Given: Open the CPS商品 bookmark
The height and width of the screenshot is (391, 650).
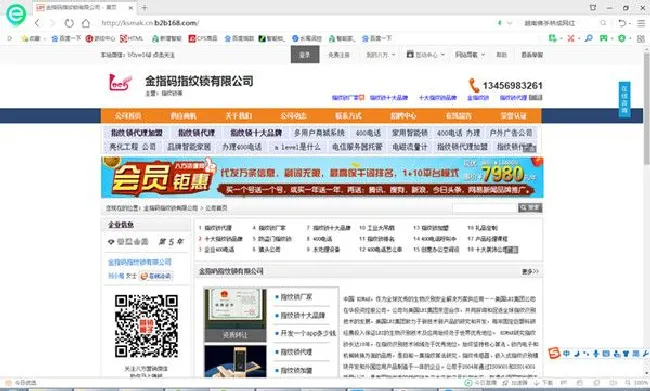Looking at the screenshot, I should click(203, 39).
